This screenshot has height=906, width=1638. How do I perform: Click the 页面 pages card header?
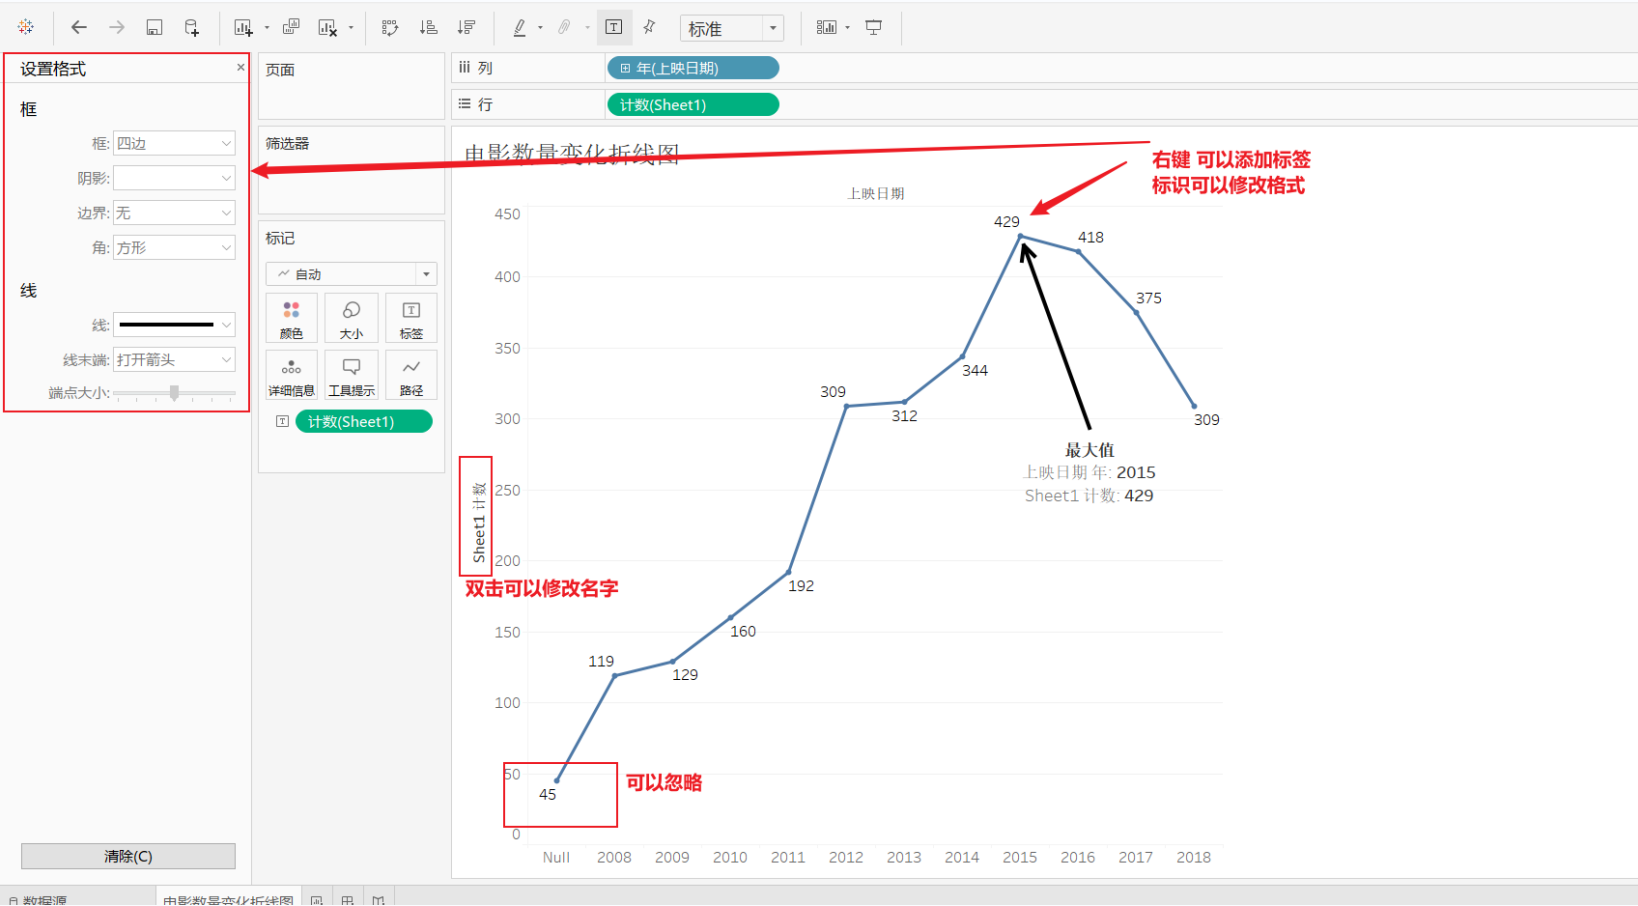[280, 69]
